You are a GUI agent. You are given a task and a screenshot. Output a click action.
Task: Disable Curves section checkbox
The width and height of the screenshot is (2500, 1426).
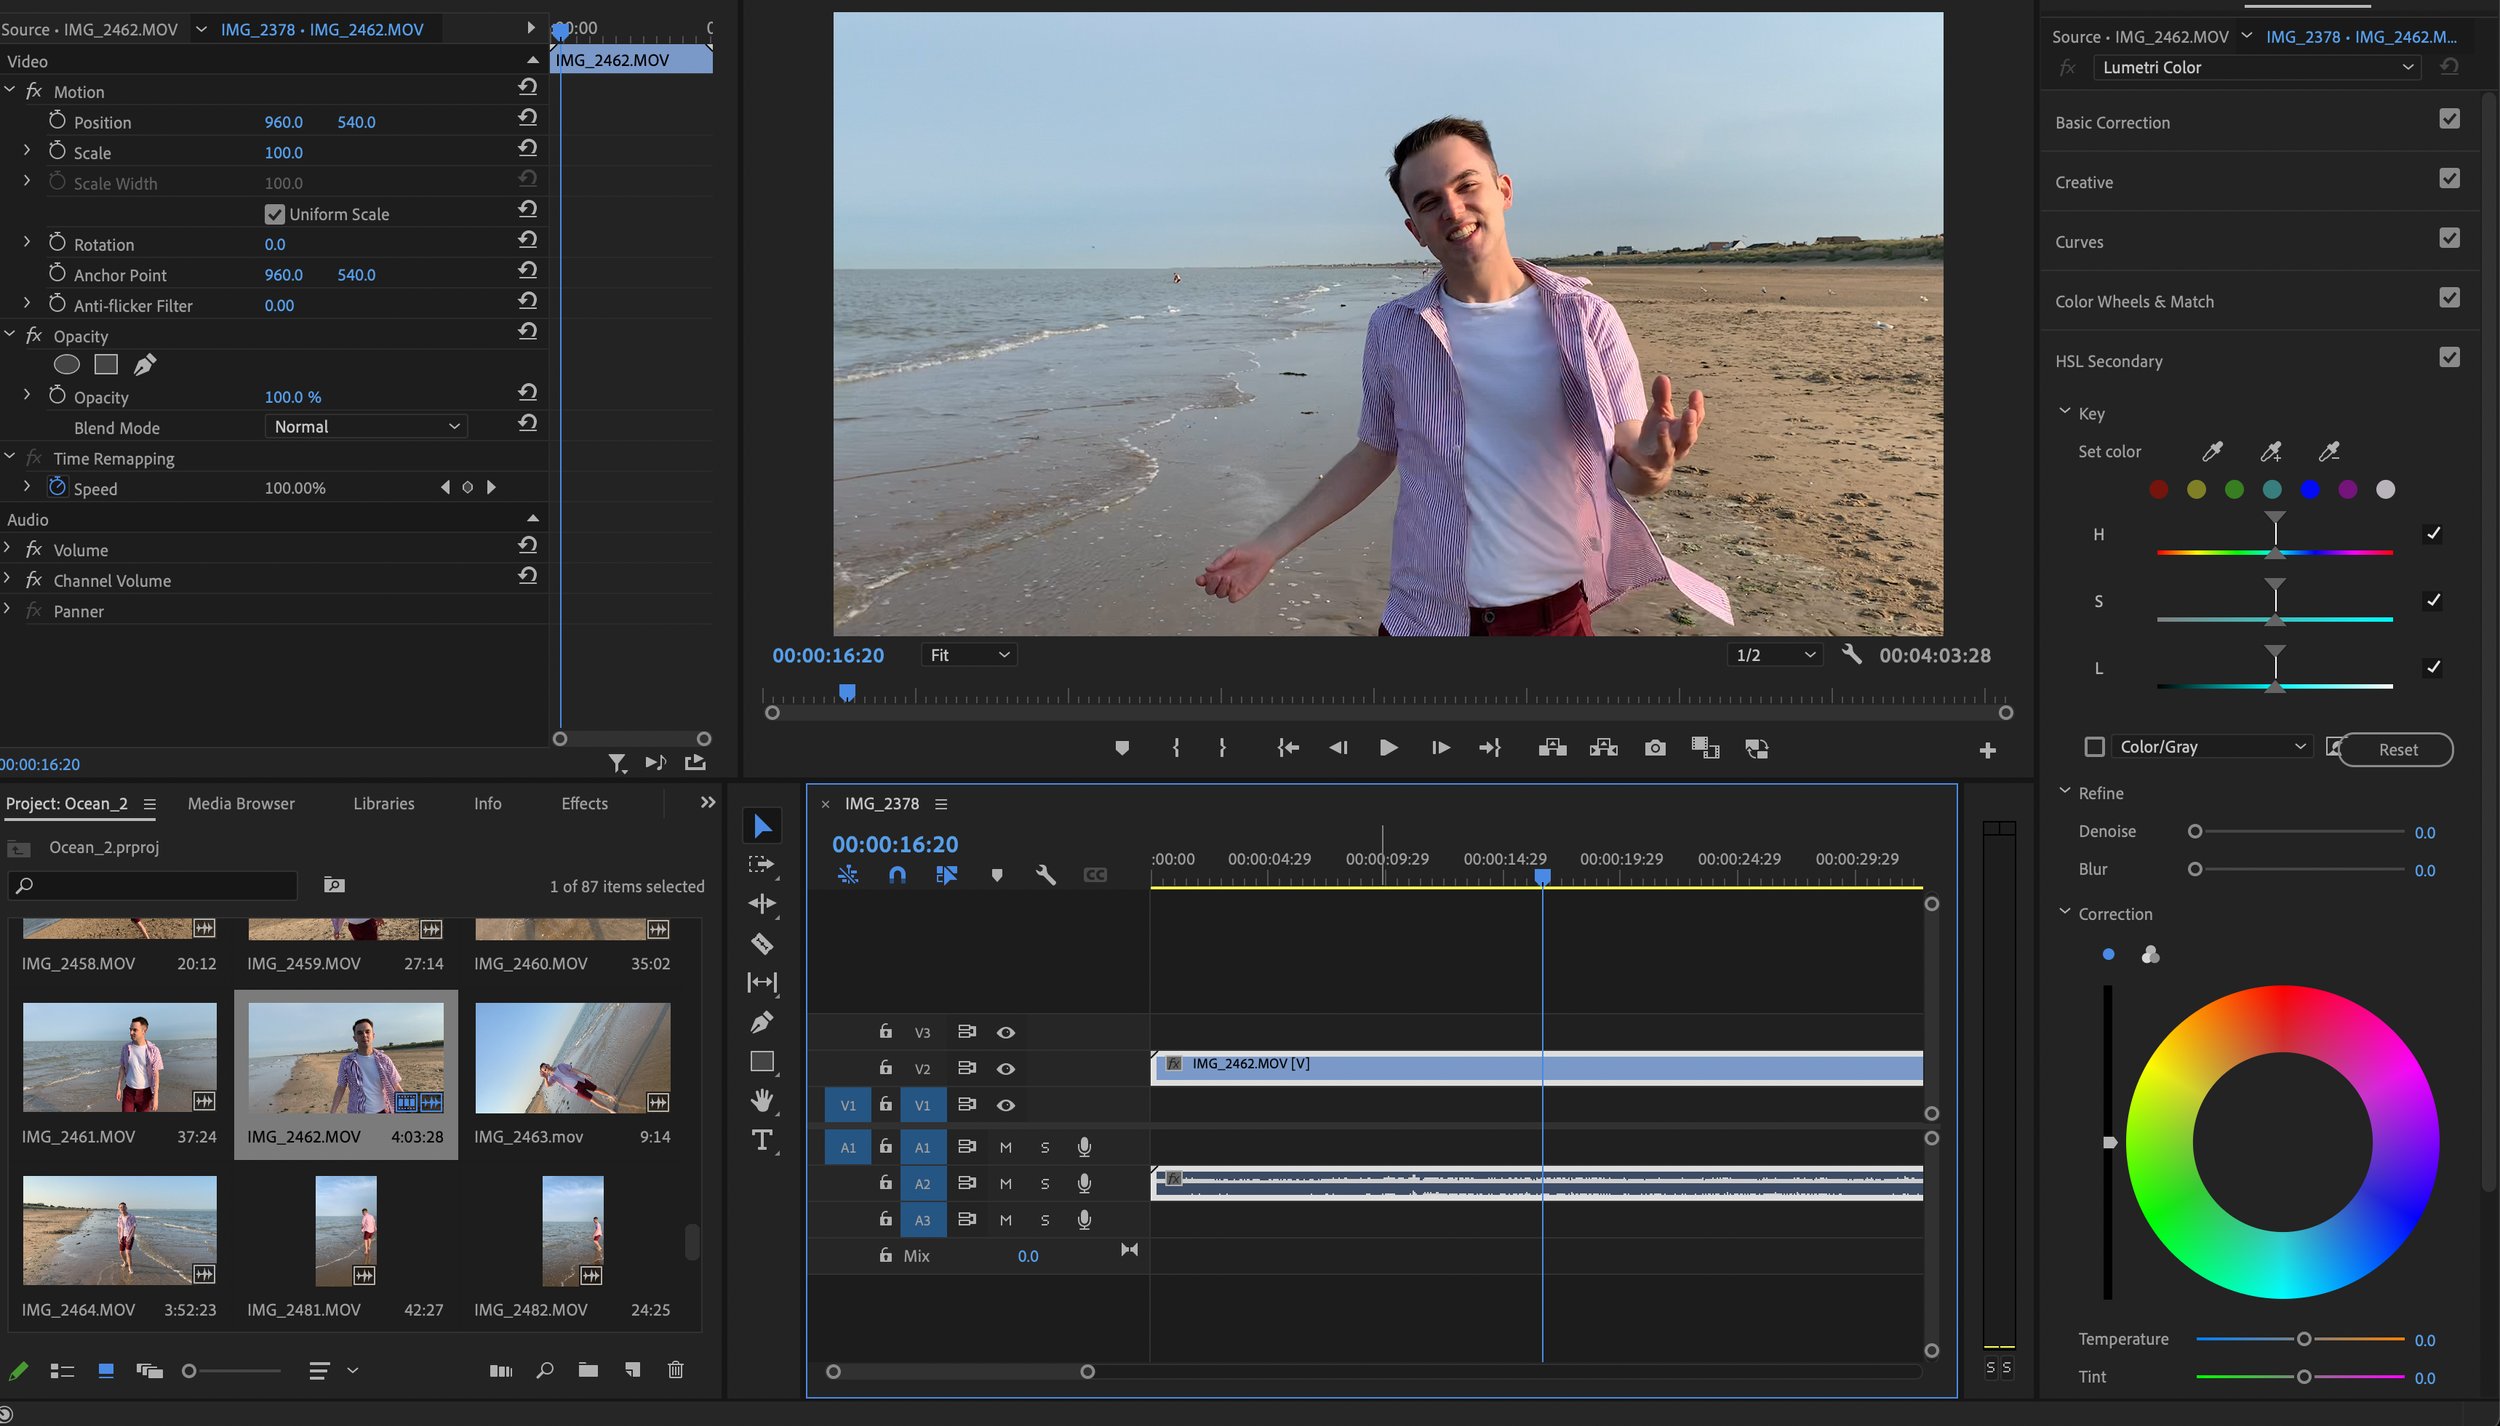tap(2449, 238)
